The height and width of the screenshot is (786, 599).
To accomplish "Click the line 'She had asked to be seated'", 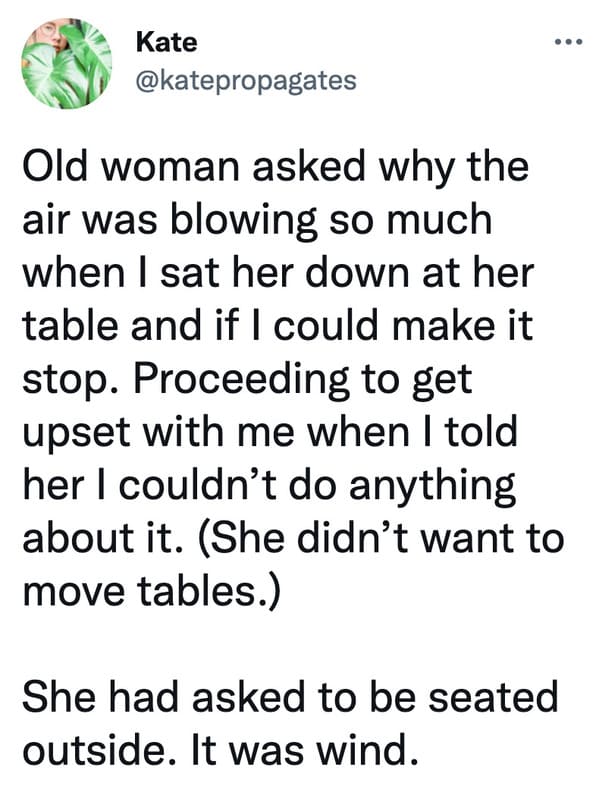I will click(x=290, y=698).
